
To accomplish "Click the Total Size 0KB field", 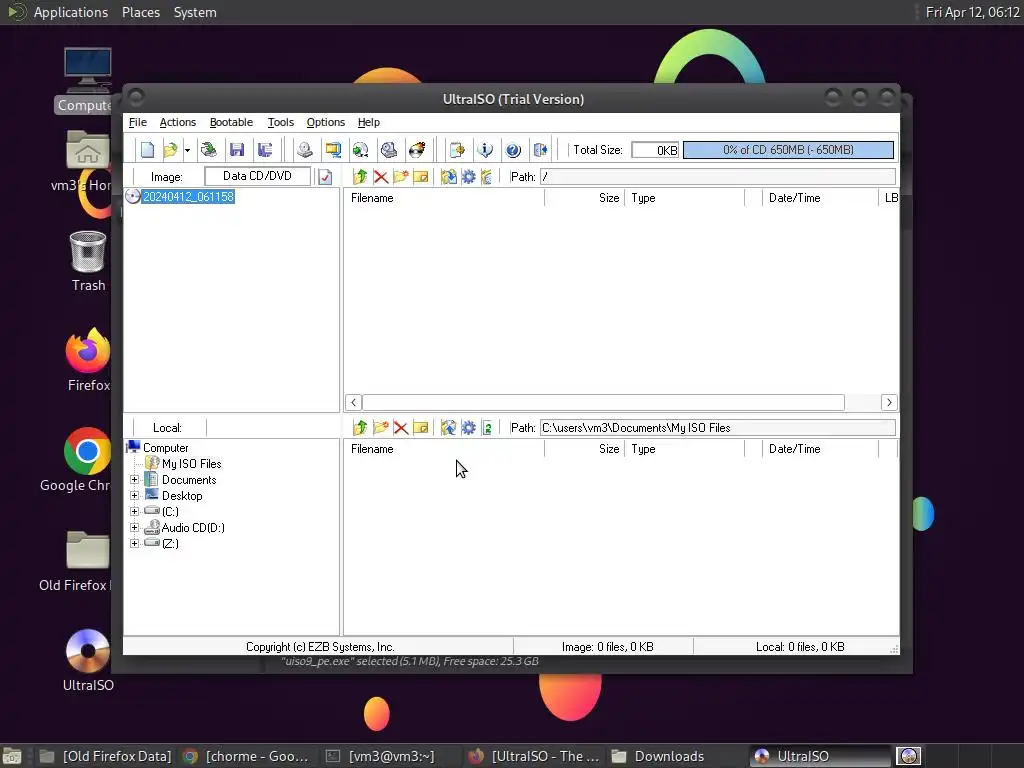I will click(x=655, y=150).
